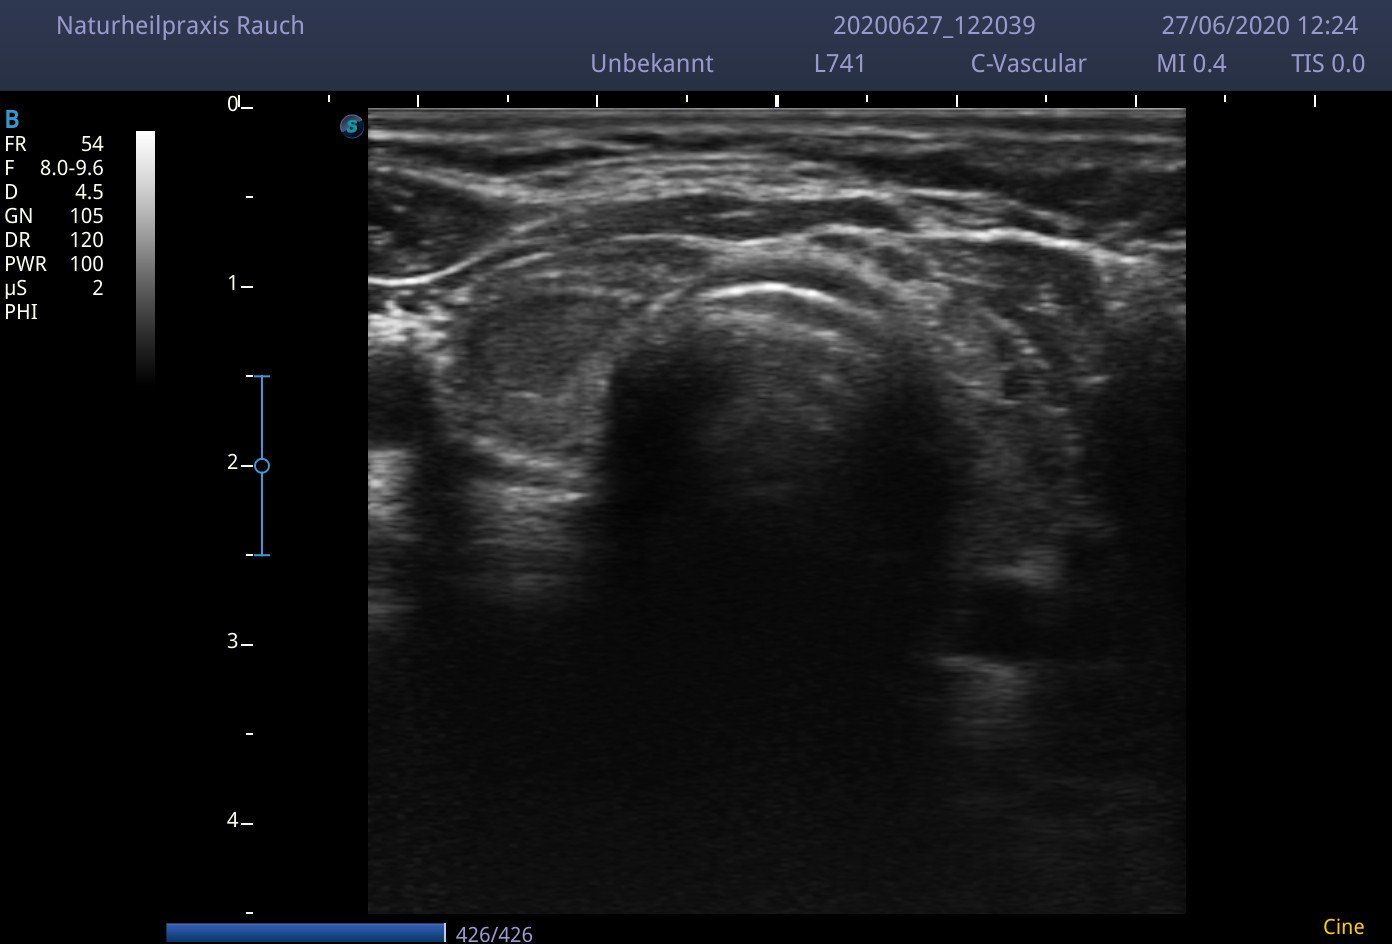Click the MI 0.4 indicator
1392x944 pixels.
[1190, 64]
